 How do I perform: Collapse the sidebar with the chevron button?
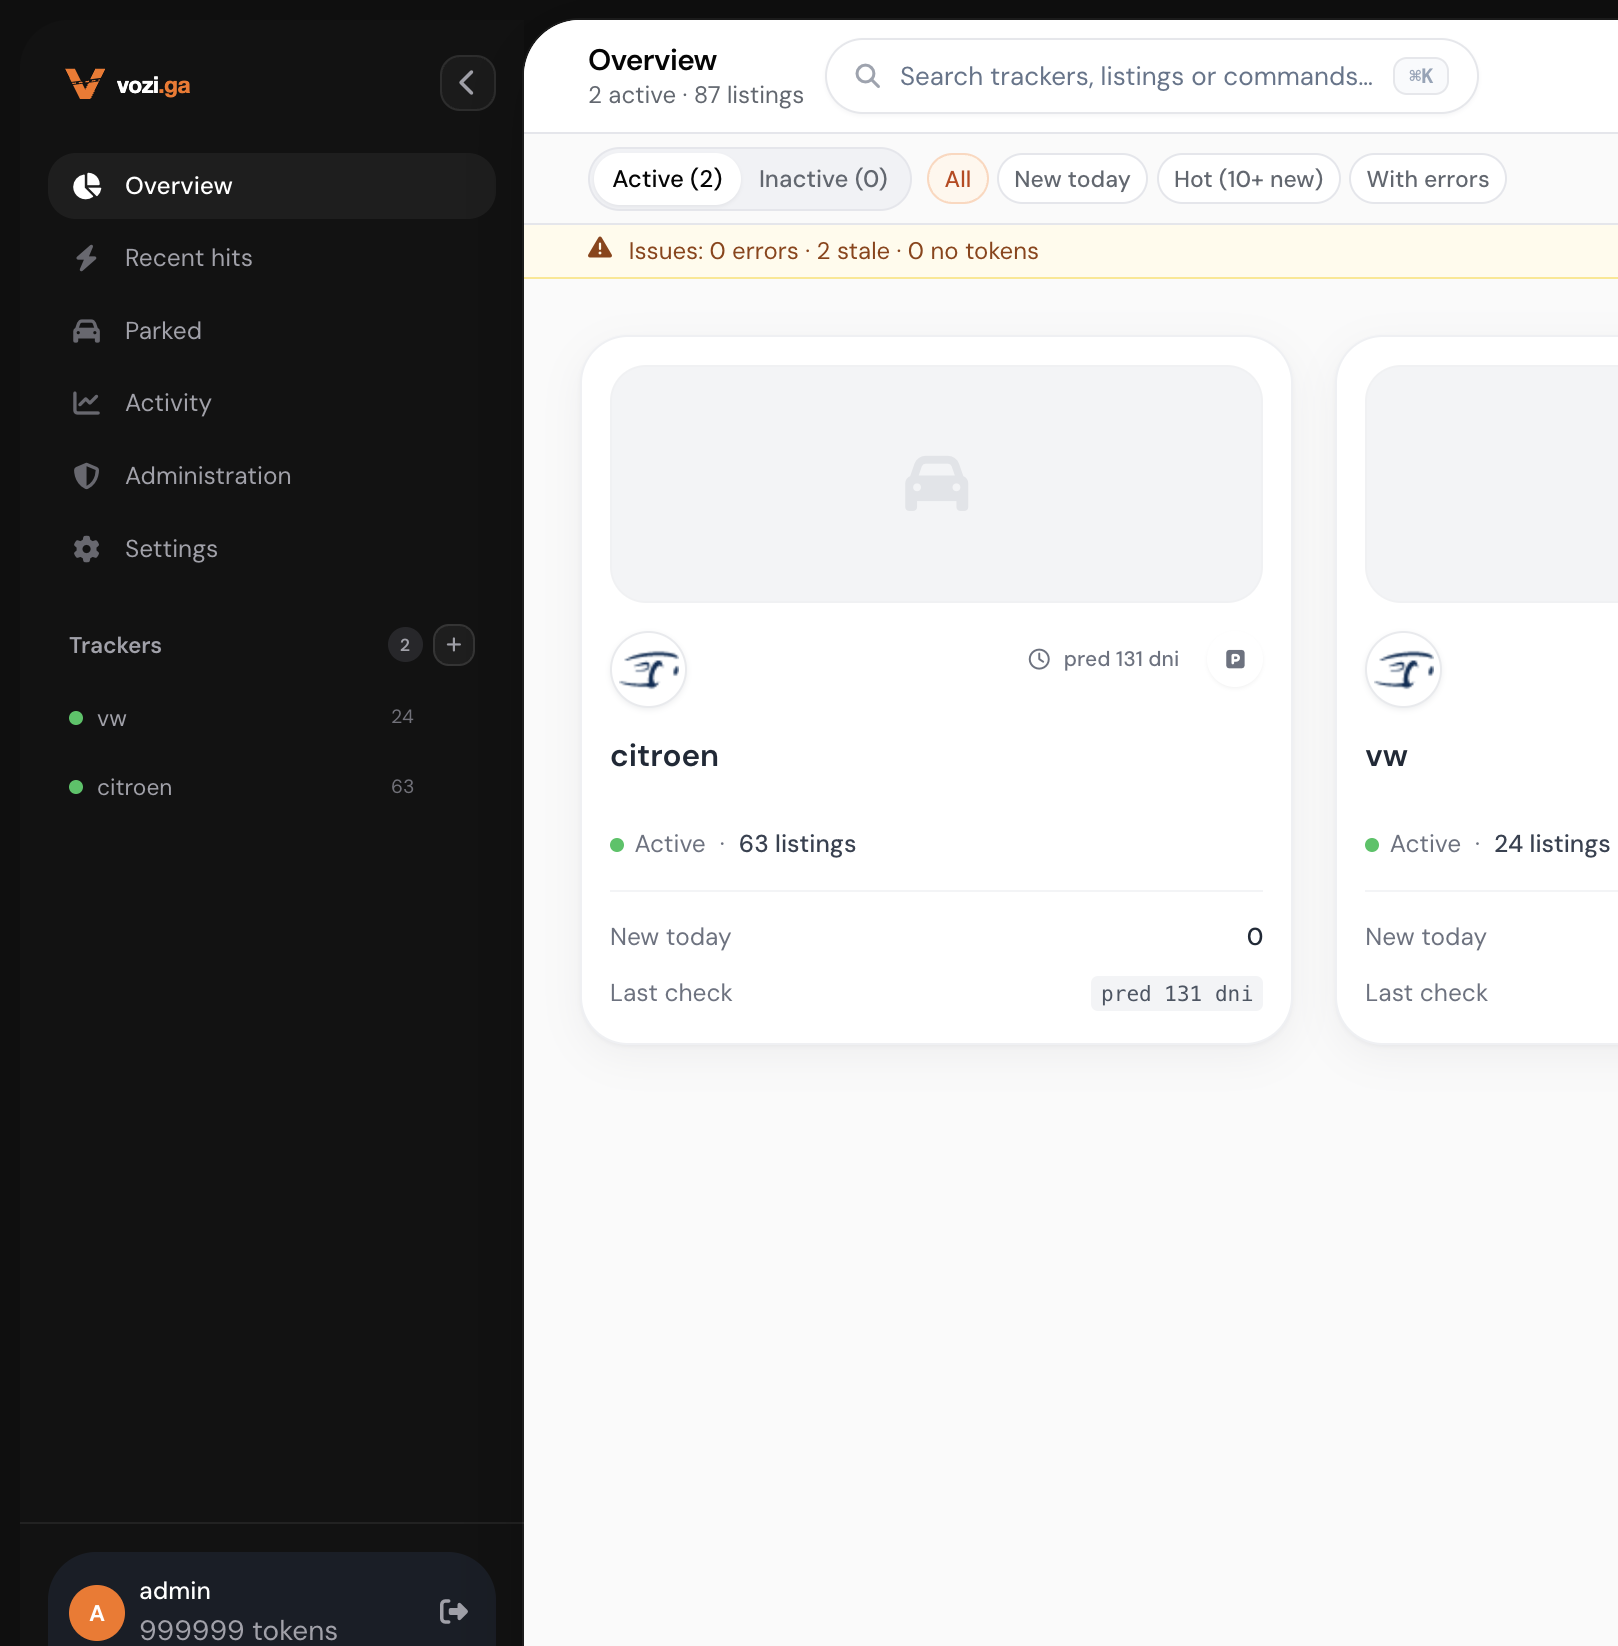467,83
